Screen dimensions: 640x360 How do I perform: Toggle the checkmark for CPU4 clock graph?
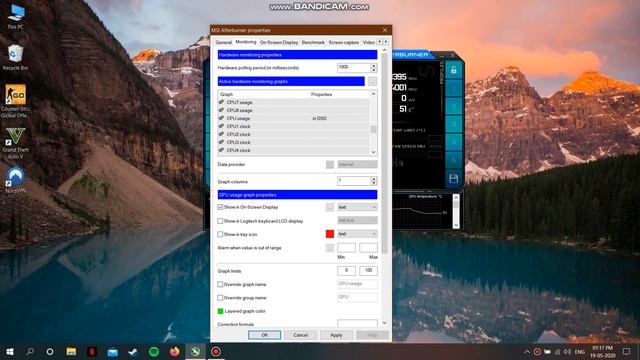coord(221,150)
